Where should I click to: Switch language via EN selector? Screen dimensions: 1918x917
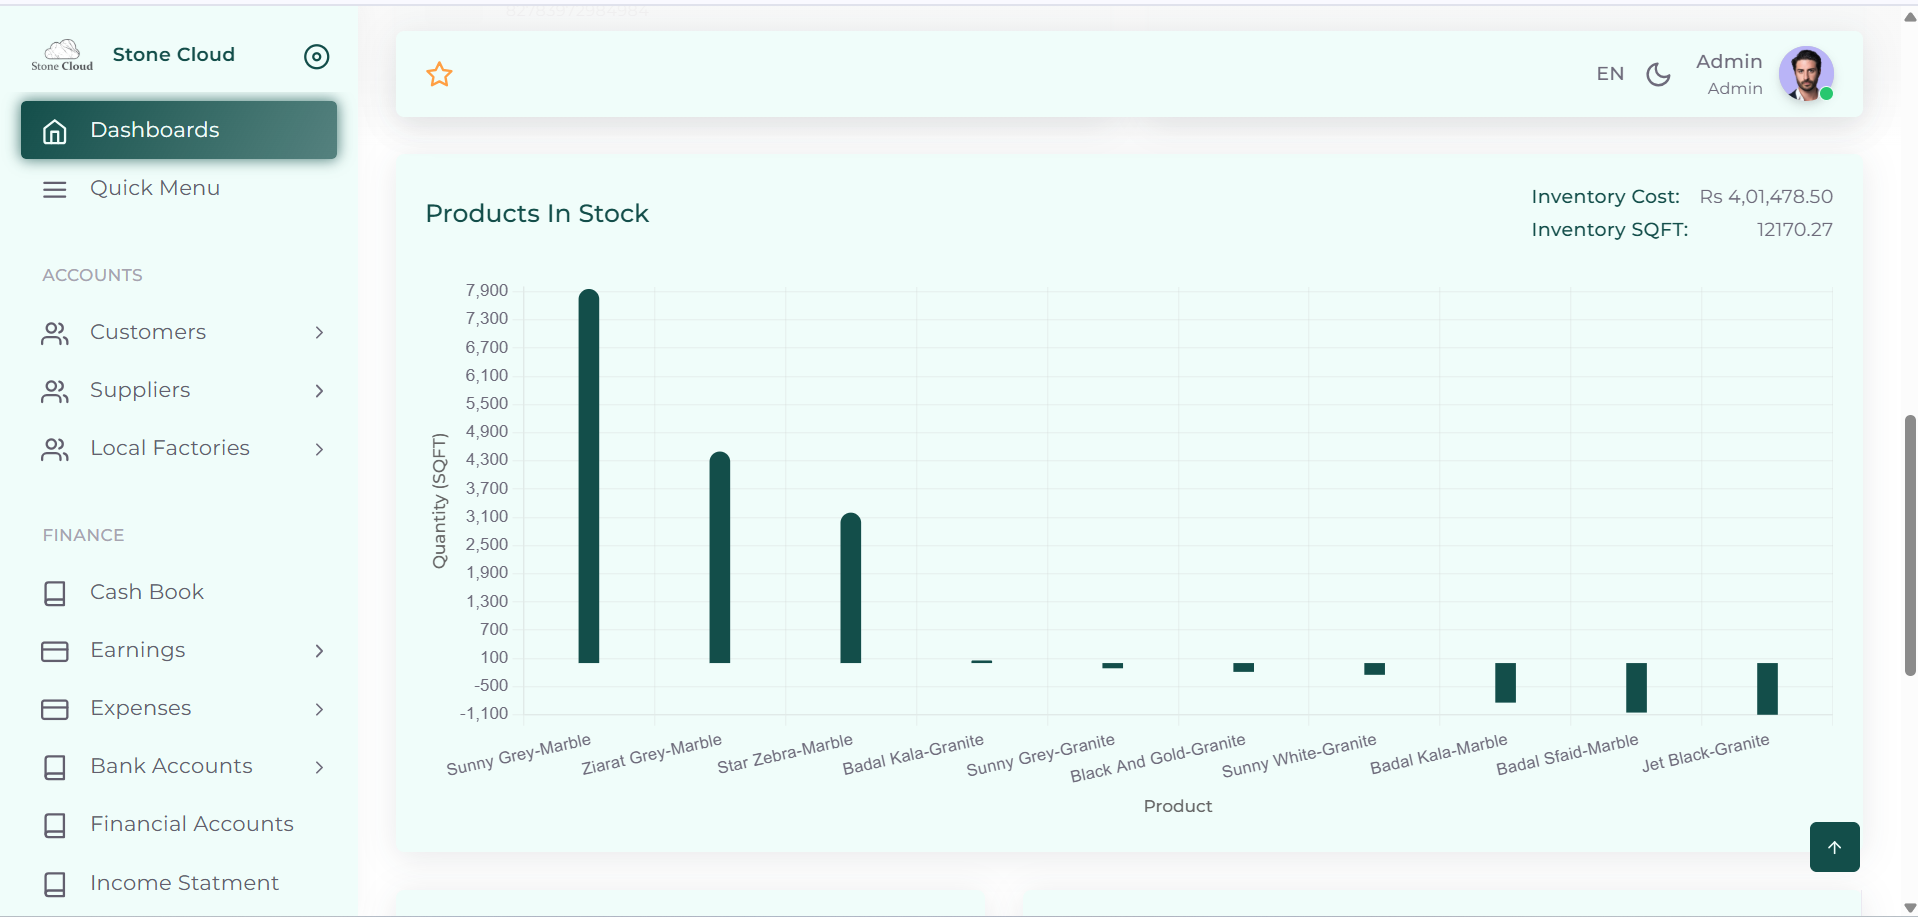[x=1610, y=74]
